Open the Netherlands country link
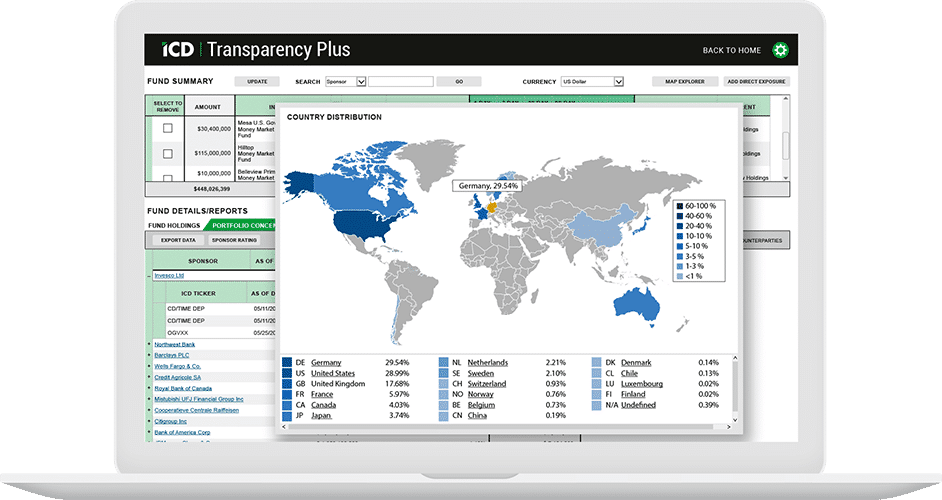The width and height of the screenshot is (942, 500). click(488, 362)
